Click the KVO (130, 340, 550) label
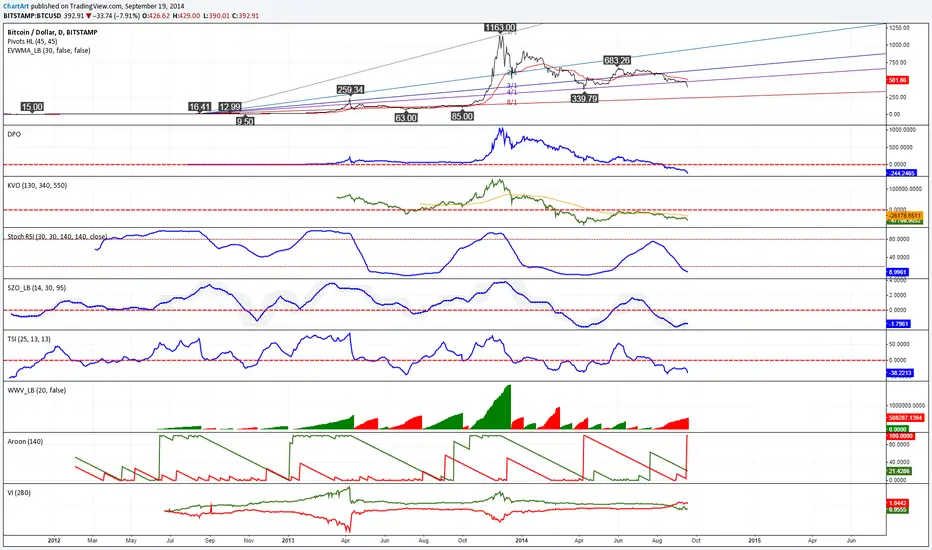This screenshot has width=932, height=550. (37, 186)
